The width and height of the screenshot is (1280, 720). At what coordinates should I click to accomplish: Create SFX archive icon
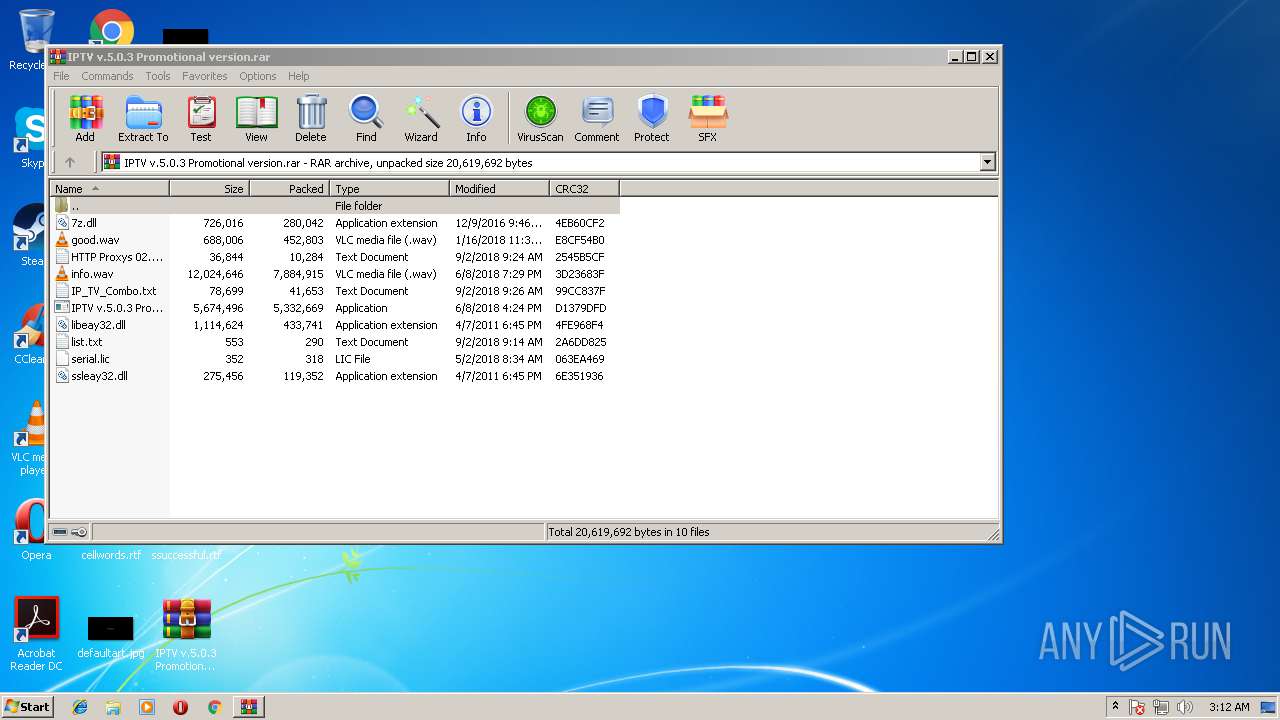[708, 119]
